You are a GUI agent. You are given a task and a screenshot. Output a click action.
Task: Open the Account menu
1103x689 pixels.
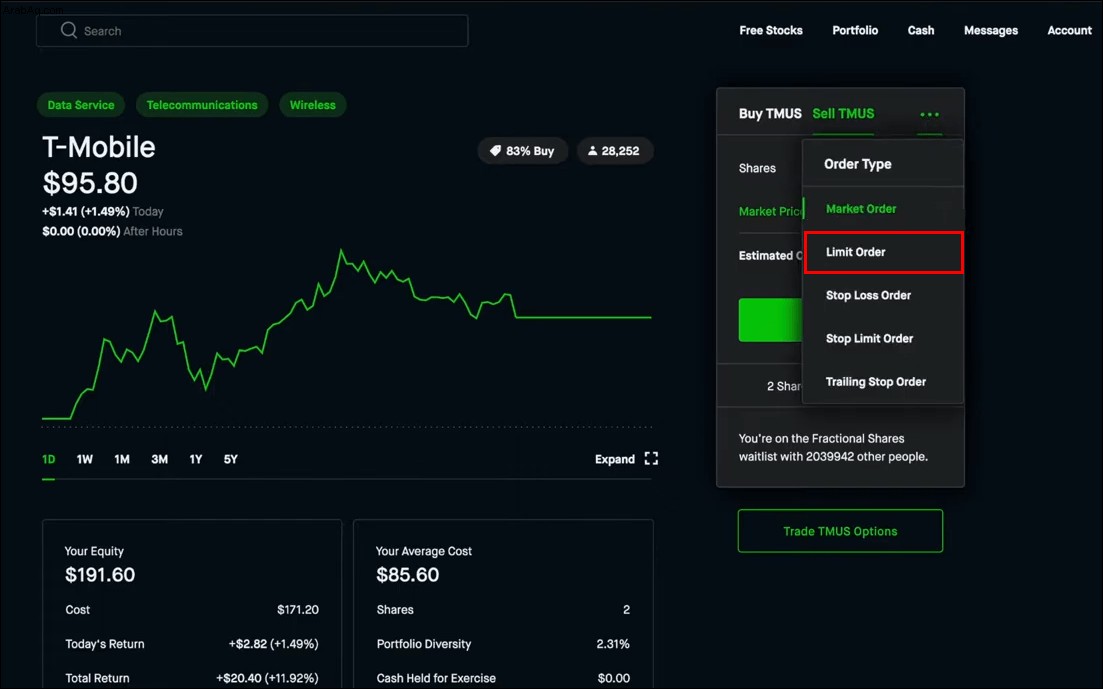pos(1069,30)
